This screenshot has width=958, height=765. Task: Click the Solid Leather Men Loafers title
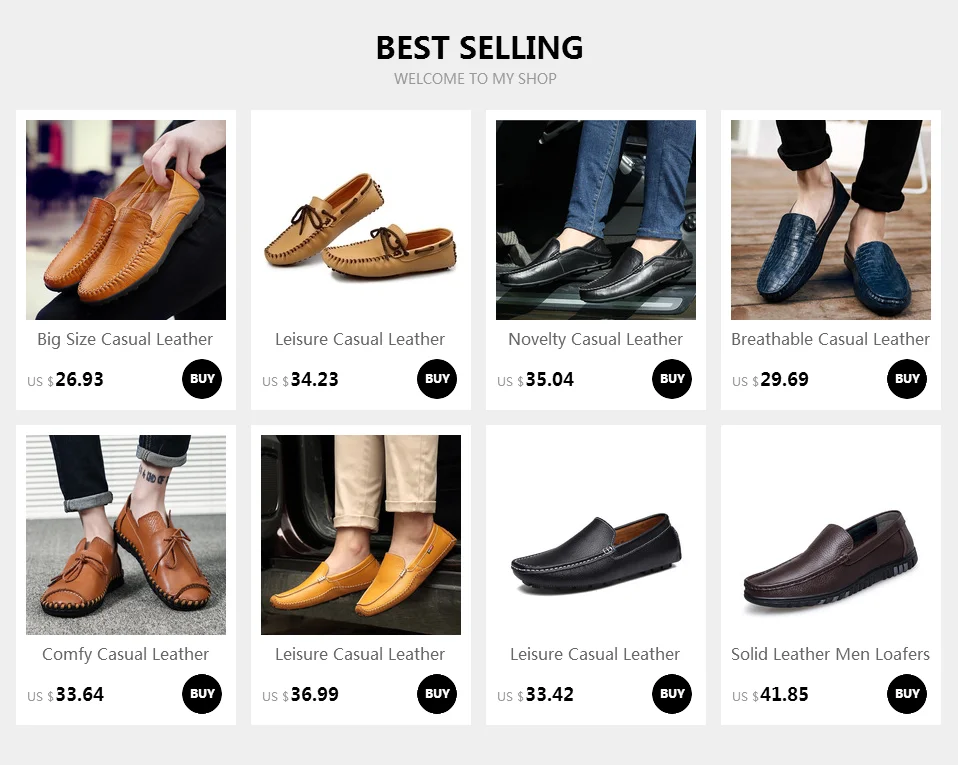[x=830, y=654]
